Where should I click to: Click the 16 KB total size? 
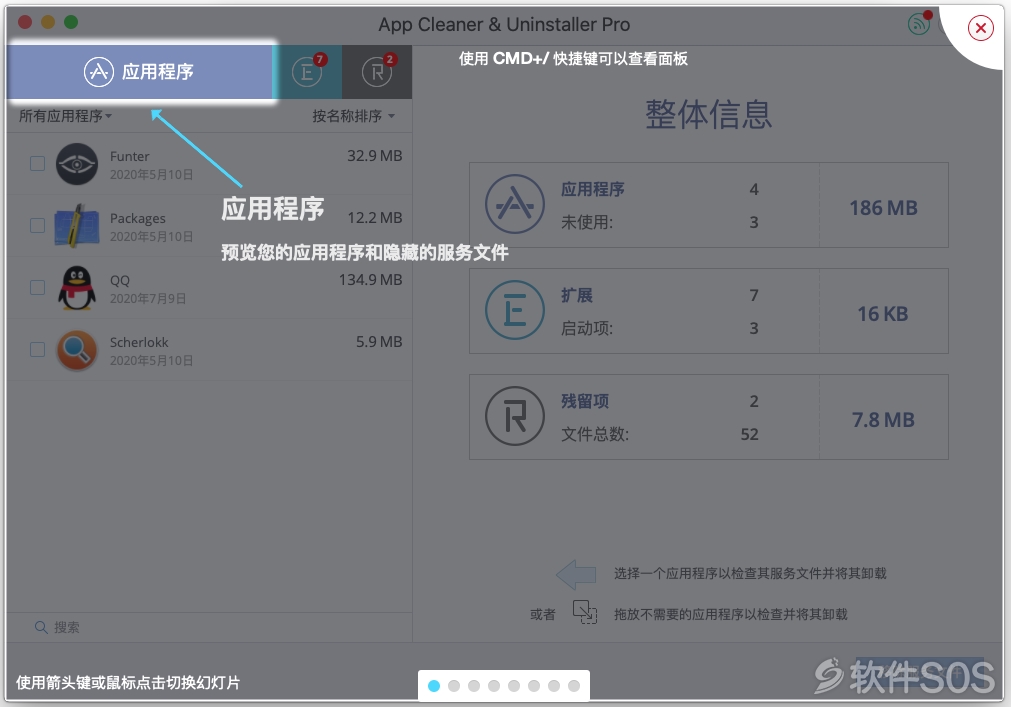(883, 314)
